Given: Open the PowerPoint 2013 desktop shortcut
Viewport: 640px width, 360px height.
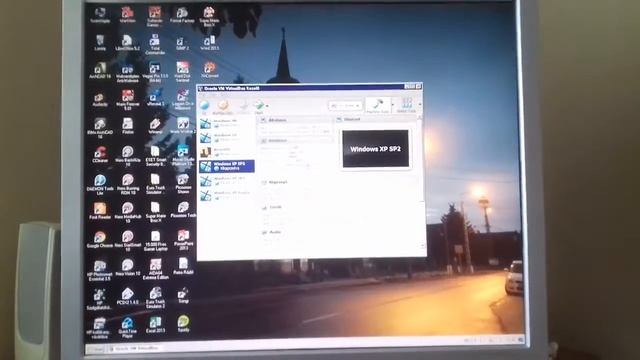Looking at the screenshot, I should [x=183, y=240].
